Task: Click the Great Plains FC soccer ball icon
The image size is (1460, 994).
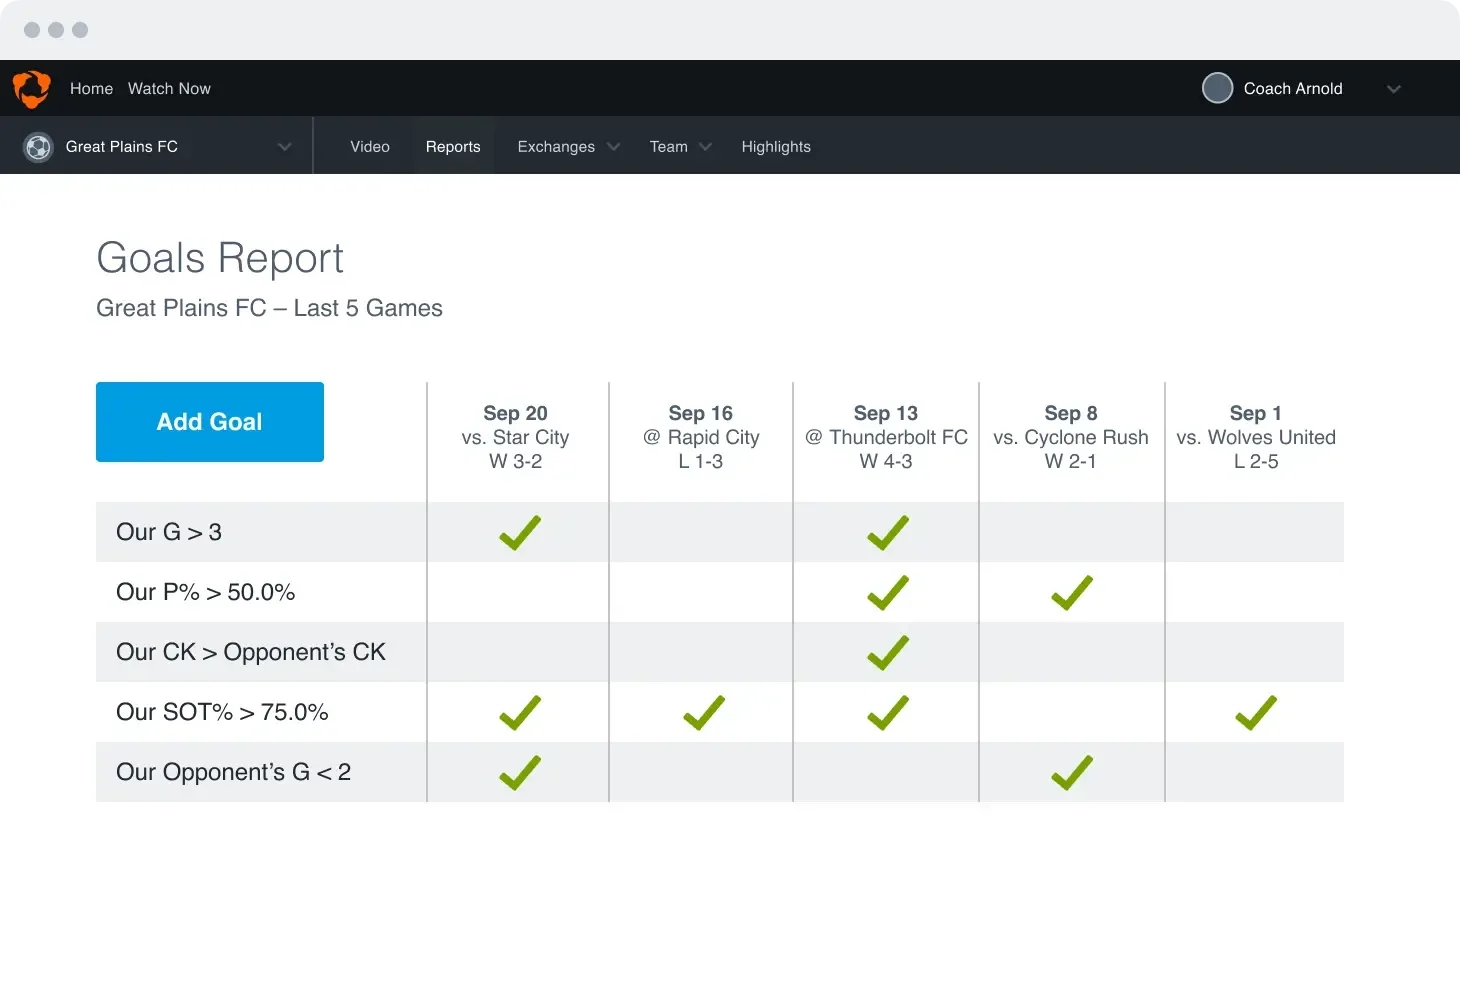Action: (x=38, y=147)
